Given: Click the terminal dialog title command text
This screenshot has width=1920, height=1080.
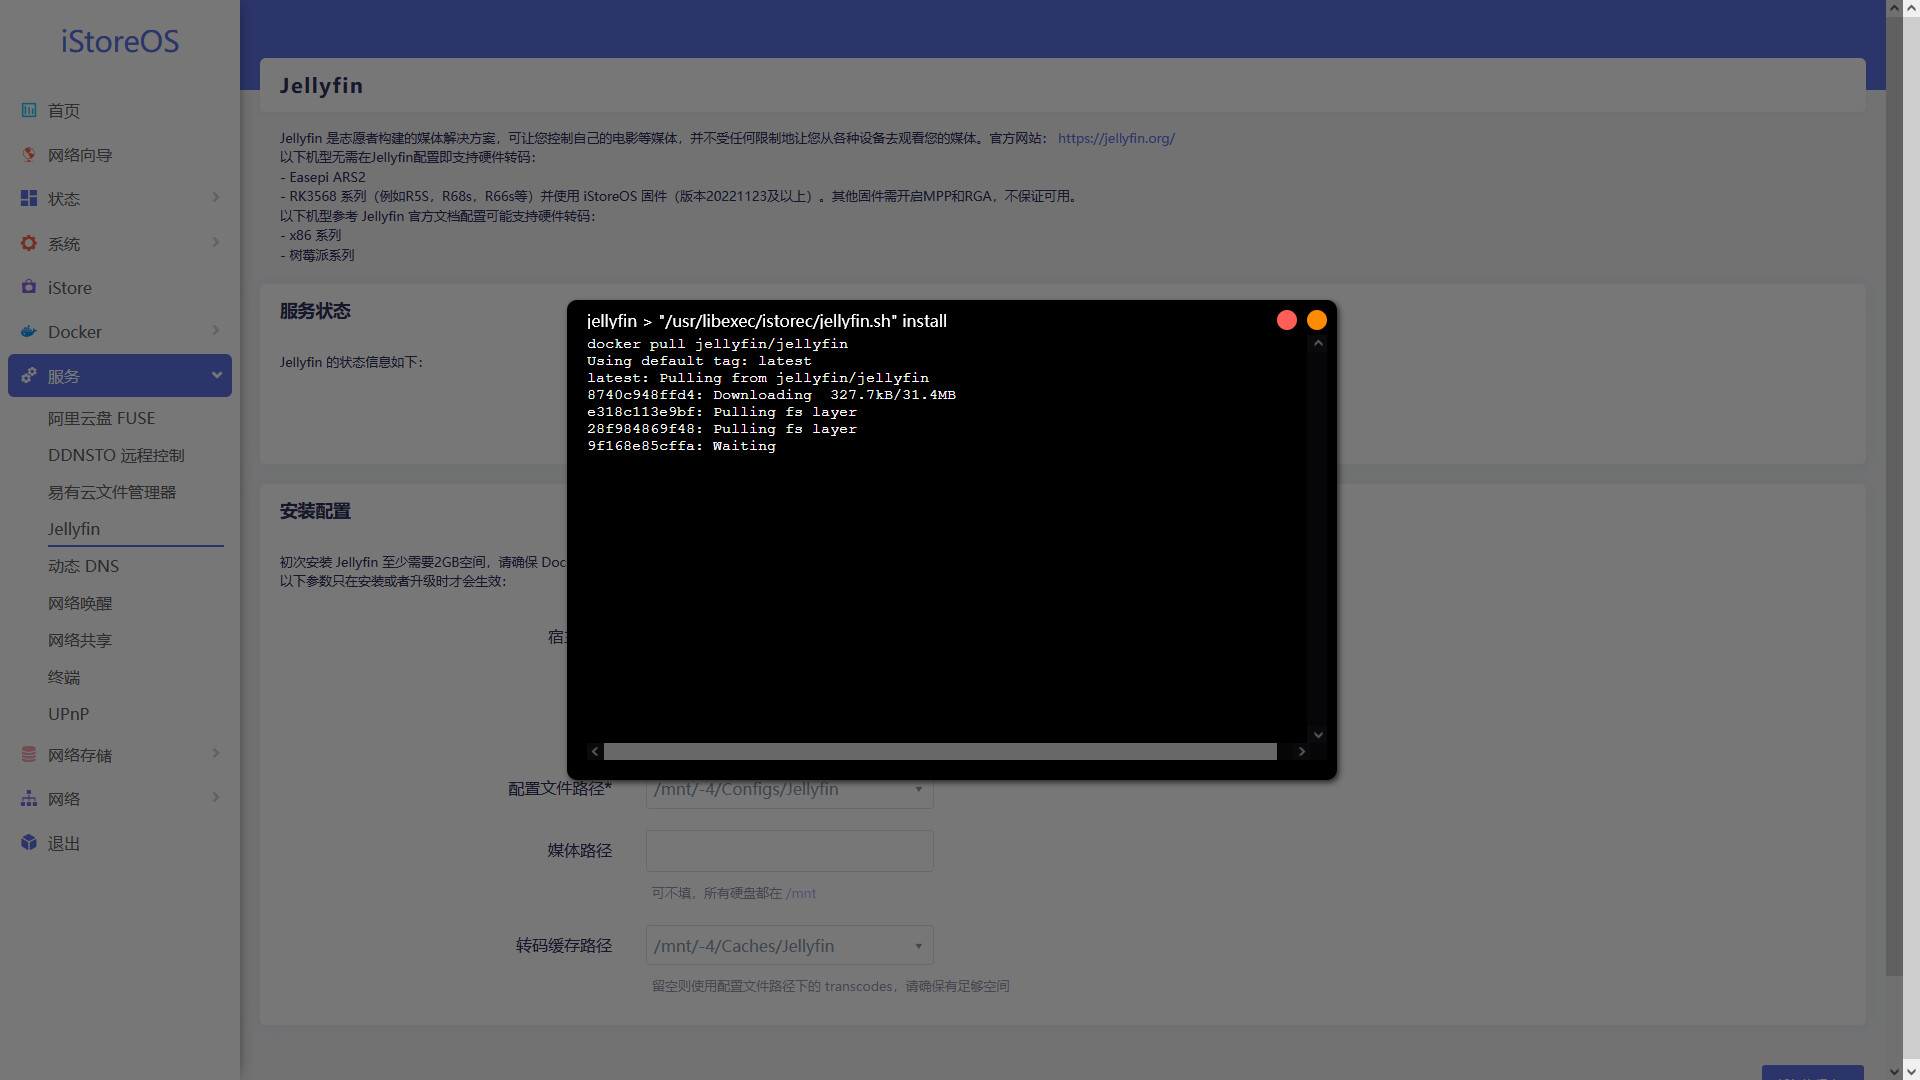Looking at the screenshot, I should point(766,321).
